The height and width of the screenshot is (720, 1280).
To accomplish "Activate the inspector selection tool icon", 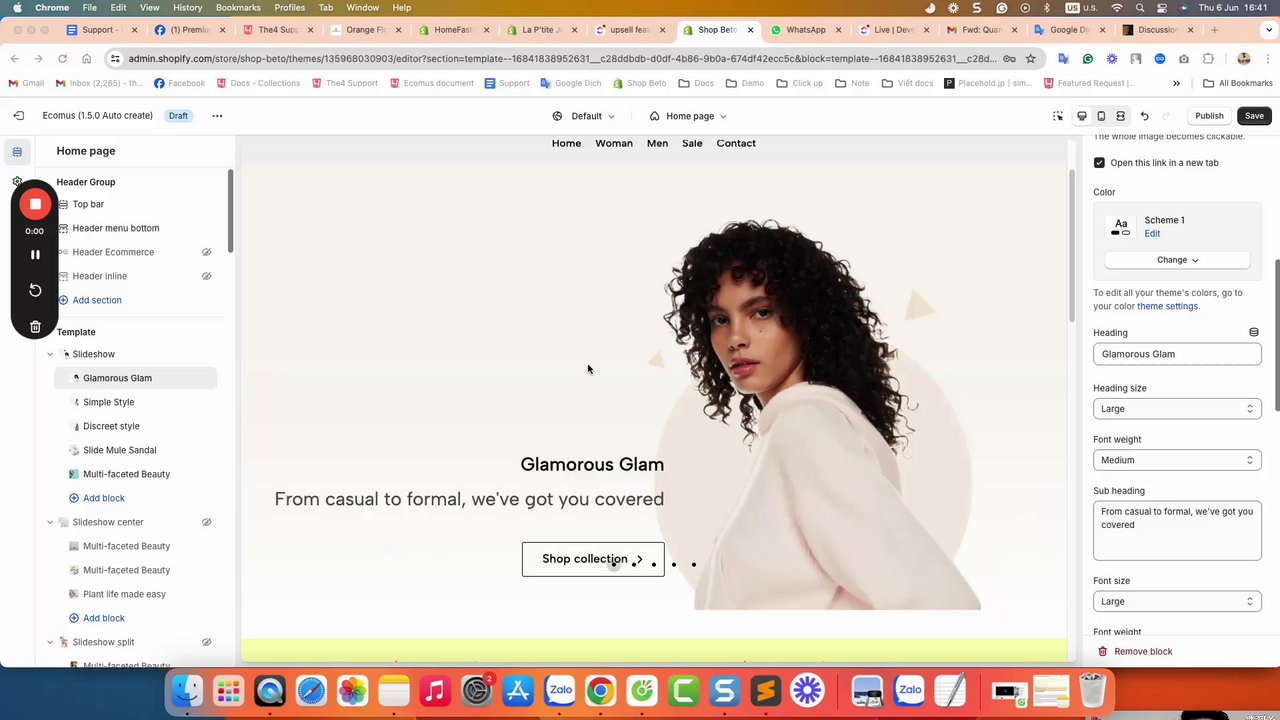I will click(x=1058, y=116).
